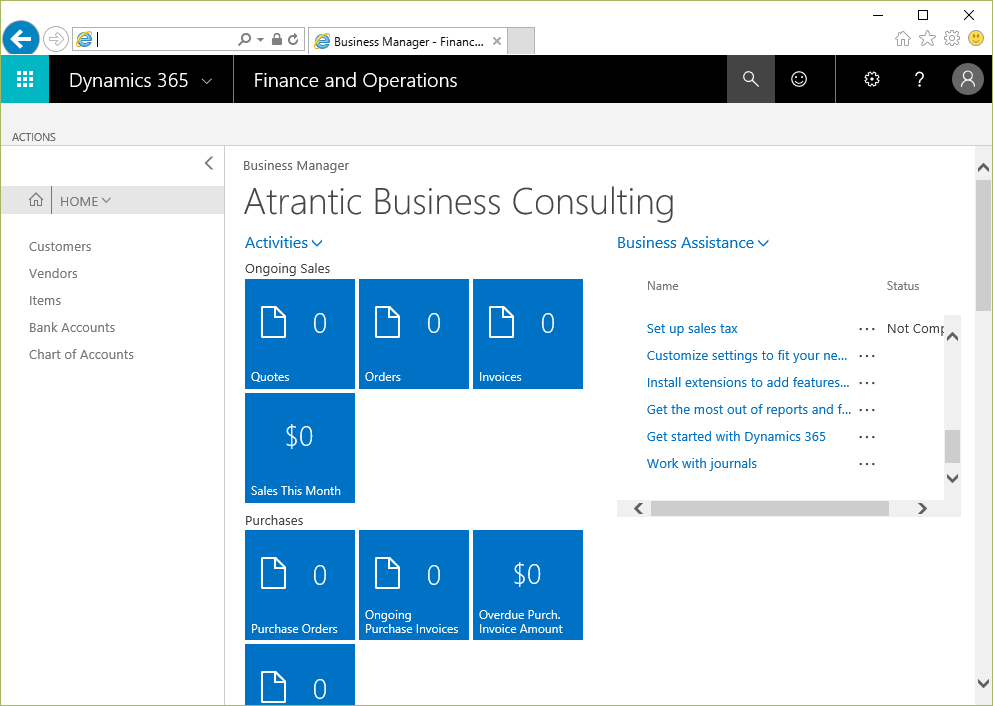The image size is (993, 706).
Task: Open the Sales This Month tile
Action: pos(300,448)
